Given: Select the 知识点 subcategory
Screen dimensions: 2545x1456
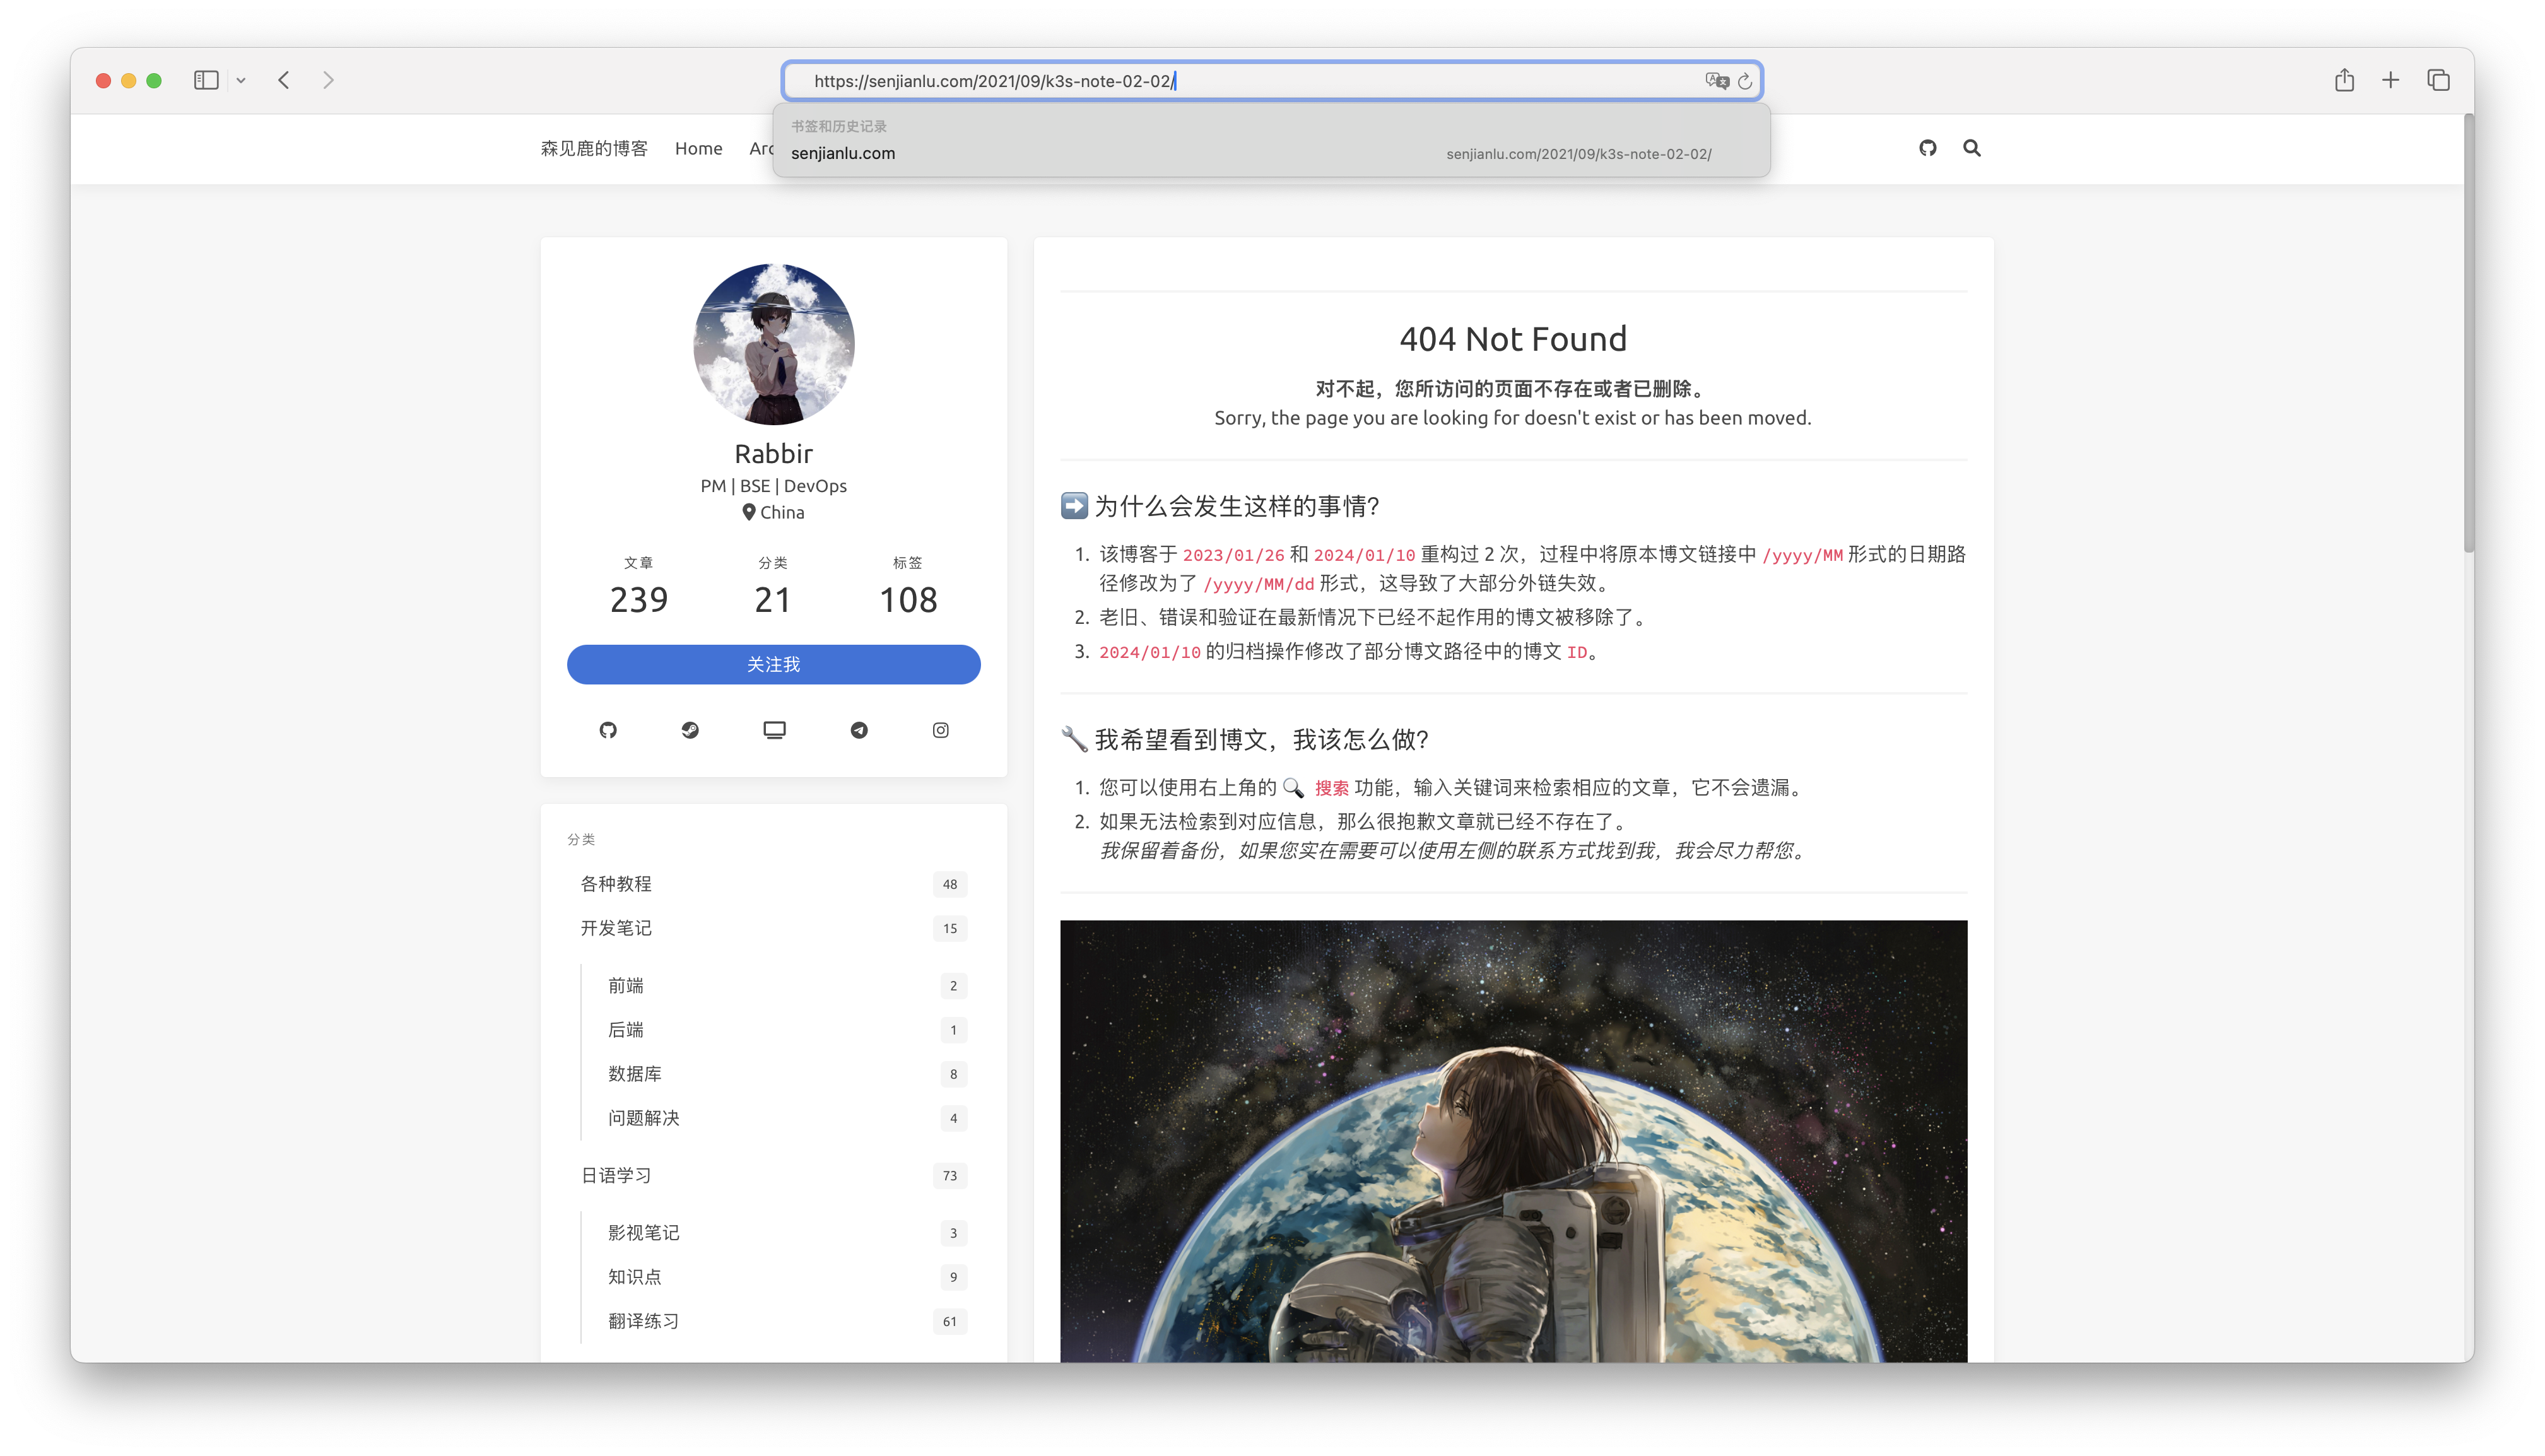Looking at the screenshot, I should point(787,1277).
